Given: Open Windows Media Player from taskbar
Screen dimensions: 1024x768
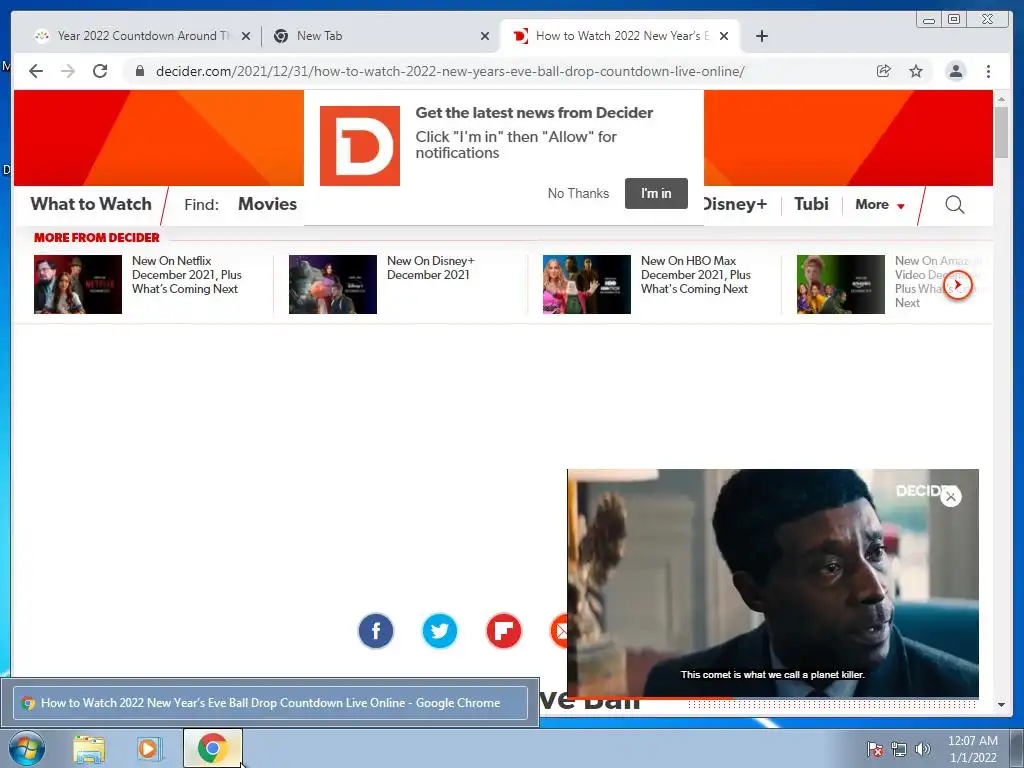Looking at the screenshot, I should (x=148, y=749).
